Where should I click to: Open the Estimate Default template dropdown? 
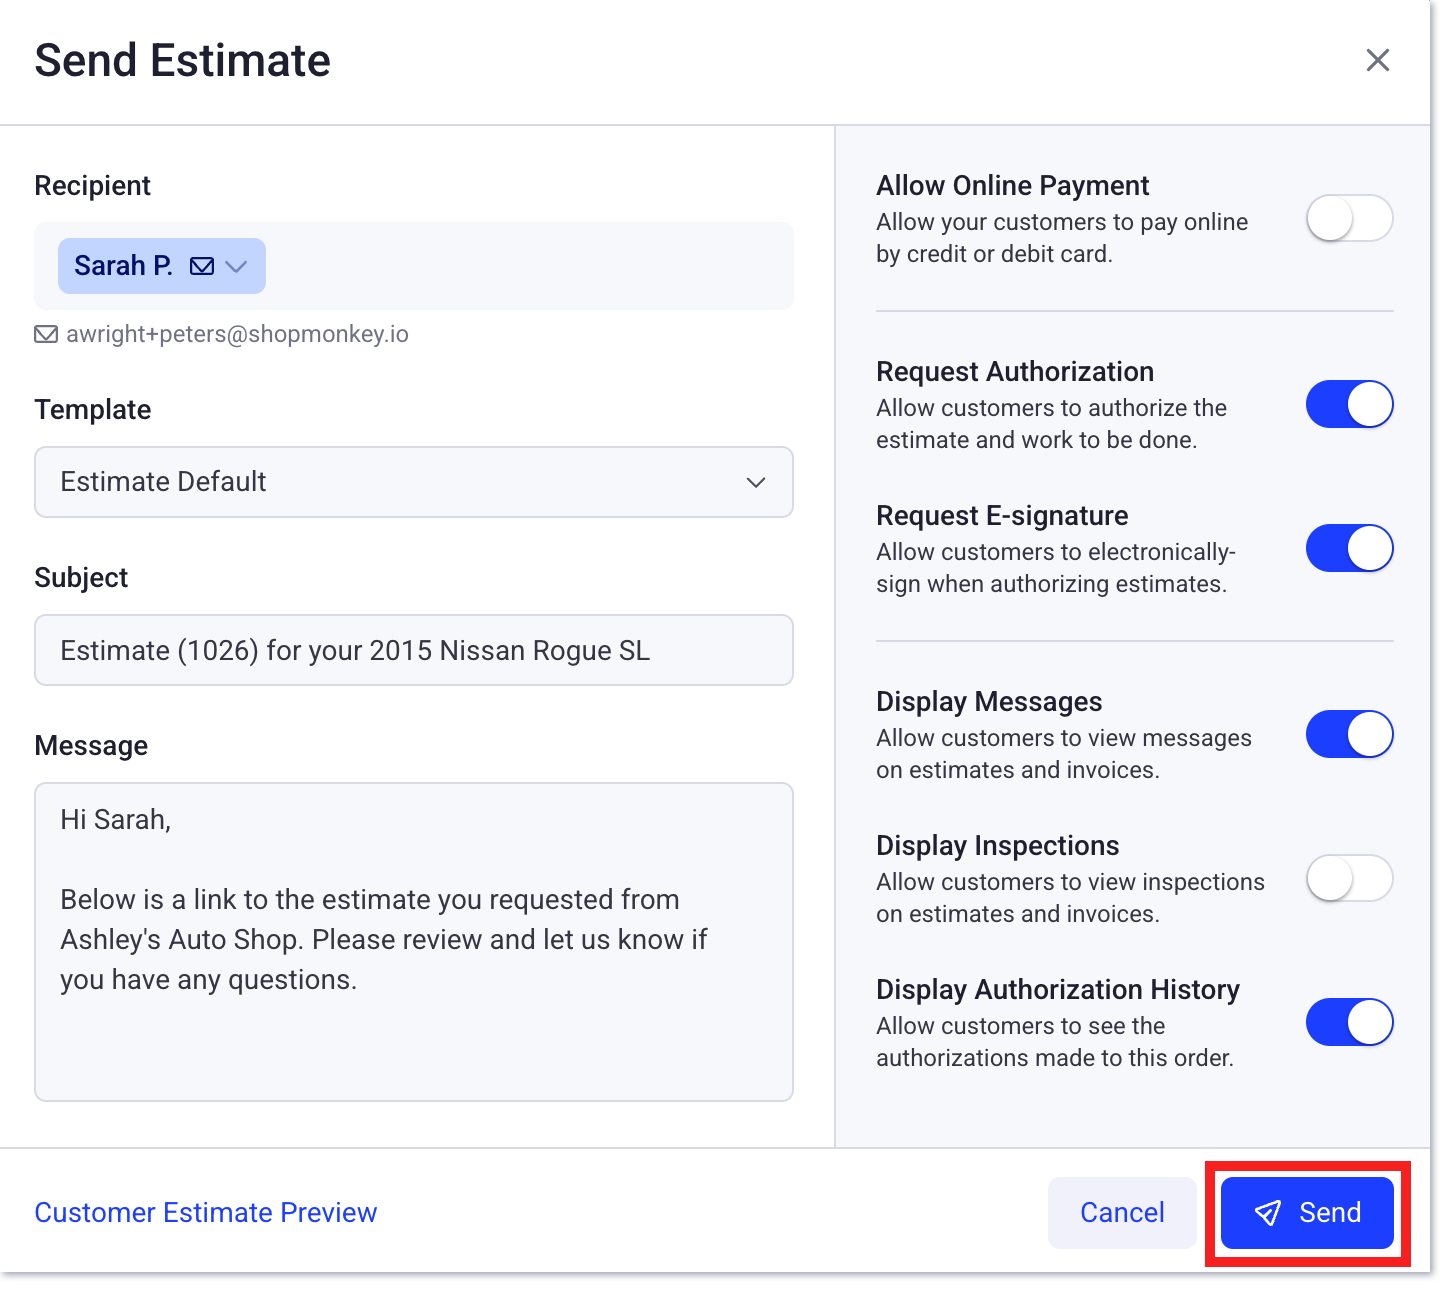click(x=414, y=482)
